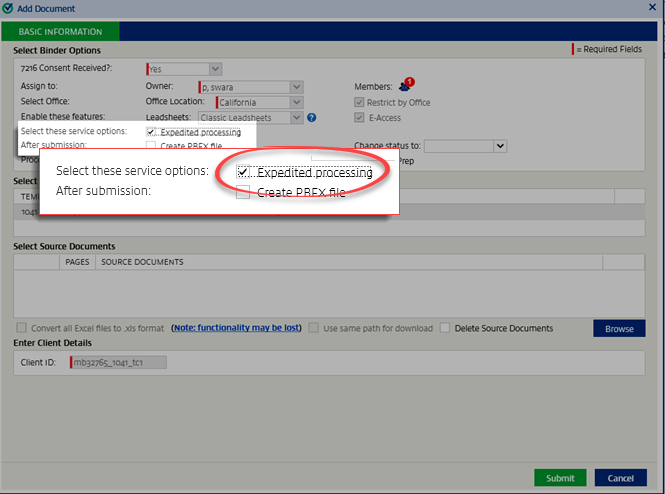Screen dimensions: 665x494
Task: Open the 'functionality may be lost' note link
Action: pos(237,328)
